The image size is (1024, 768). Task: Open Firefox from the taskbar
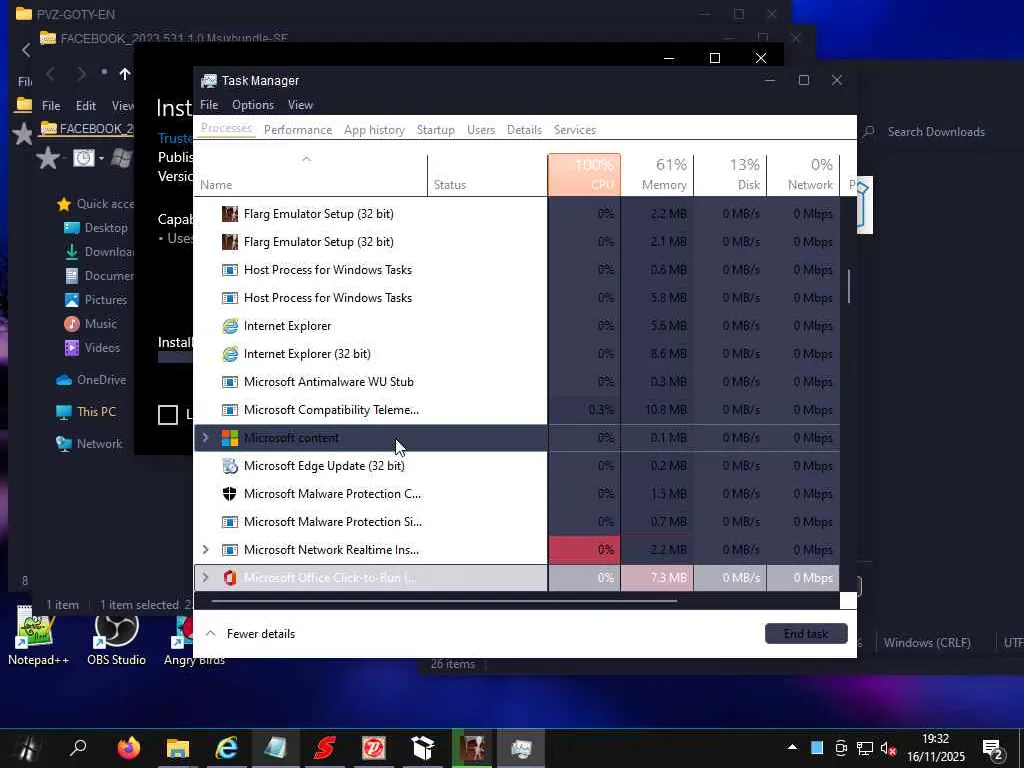[x=129, y=748]
